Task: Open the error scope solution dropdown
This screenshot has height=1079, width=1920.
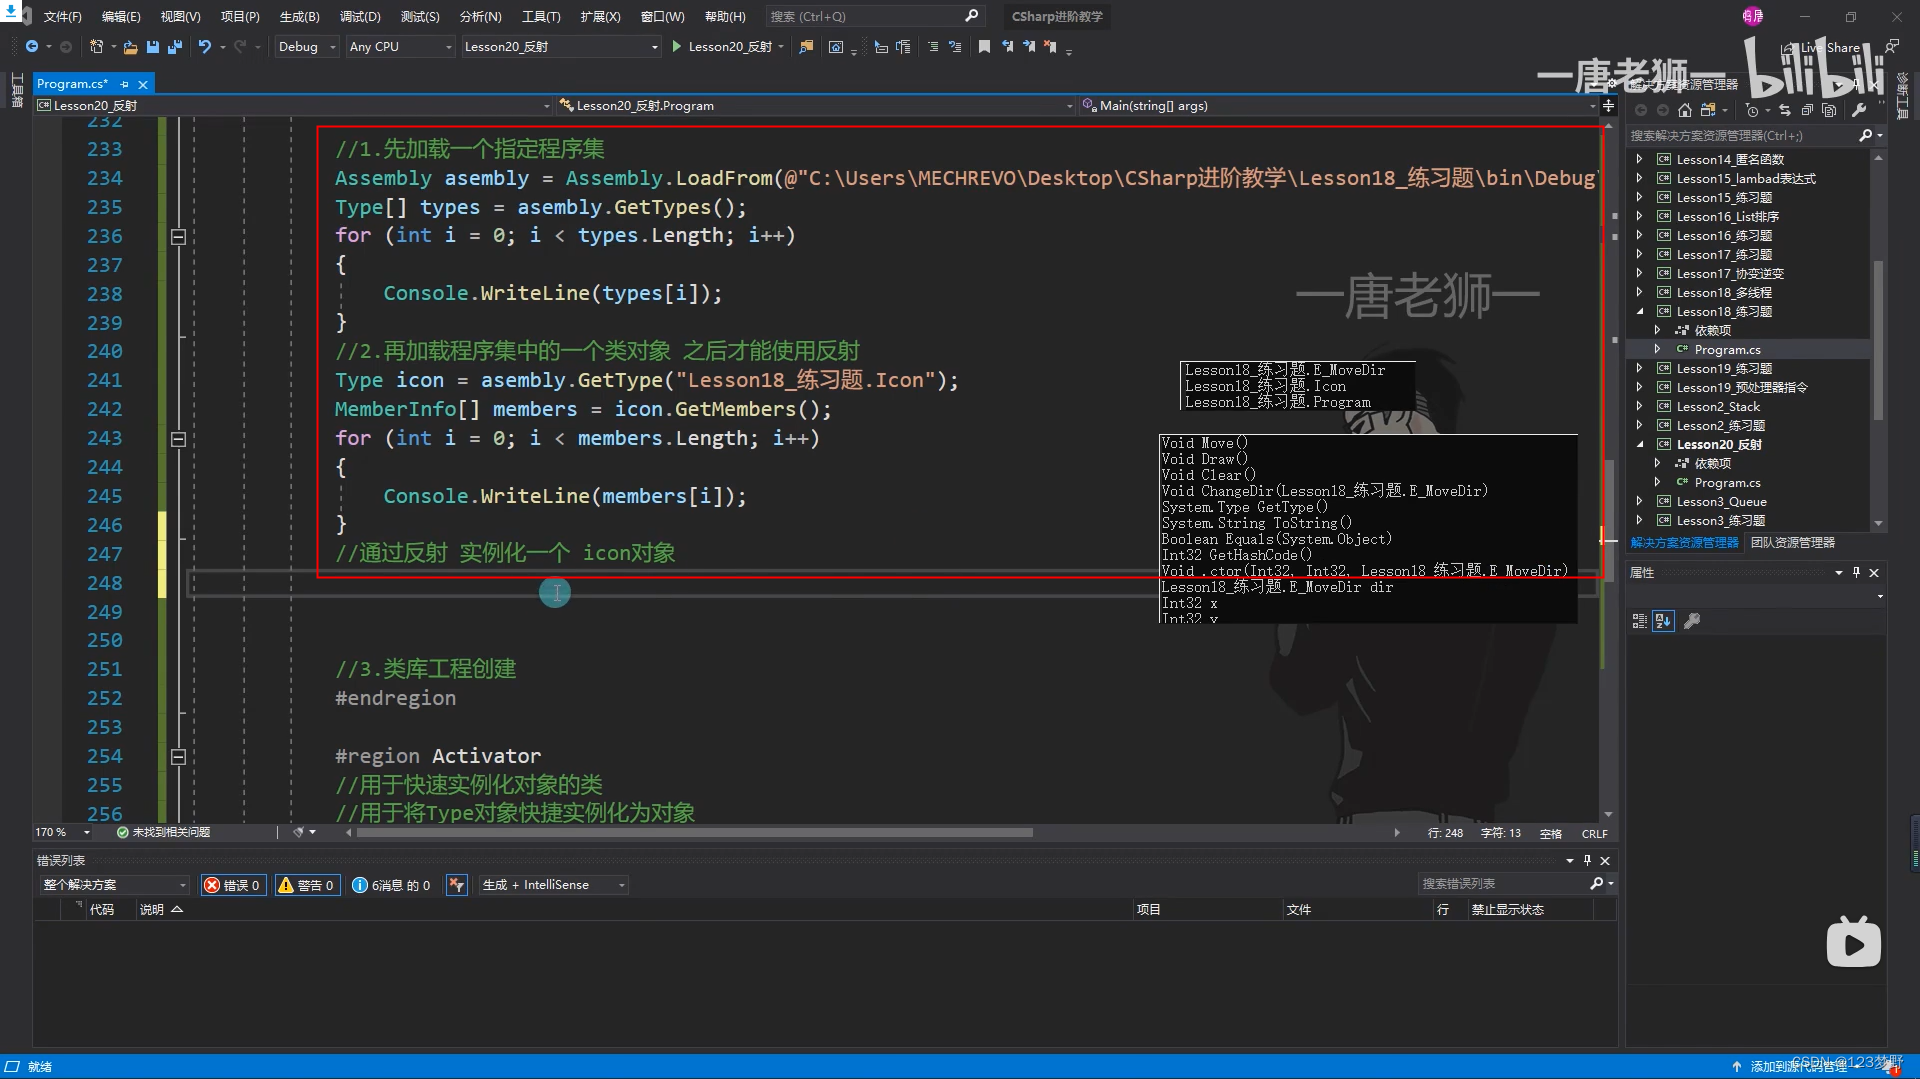Action: point(114,885)
